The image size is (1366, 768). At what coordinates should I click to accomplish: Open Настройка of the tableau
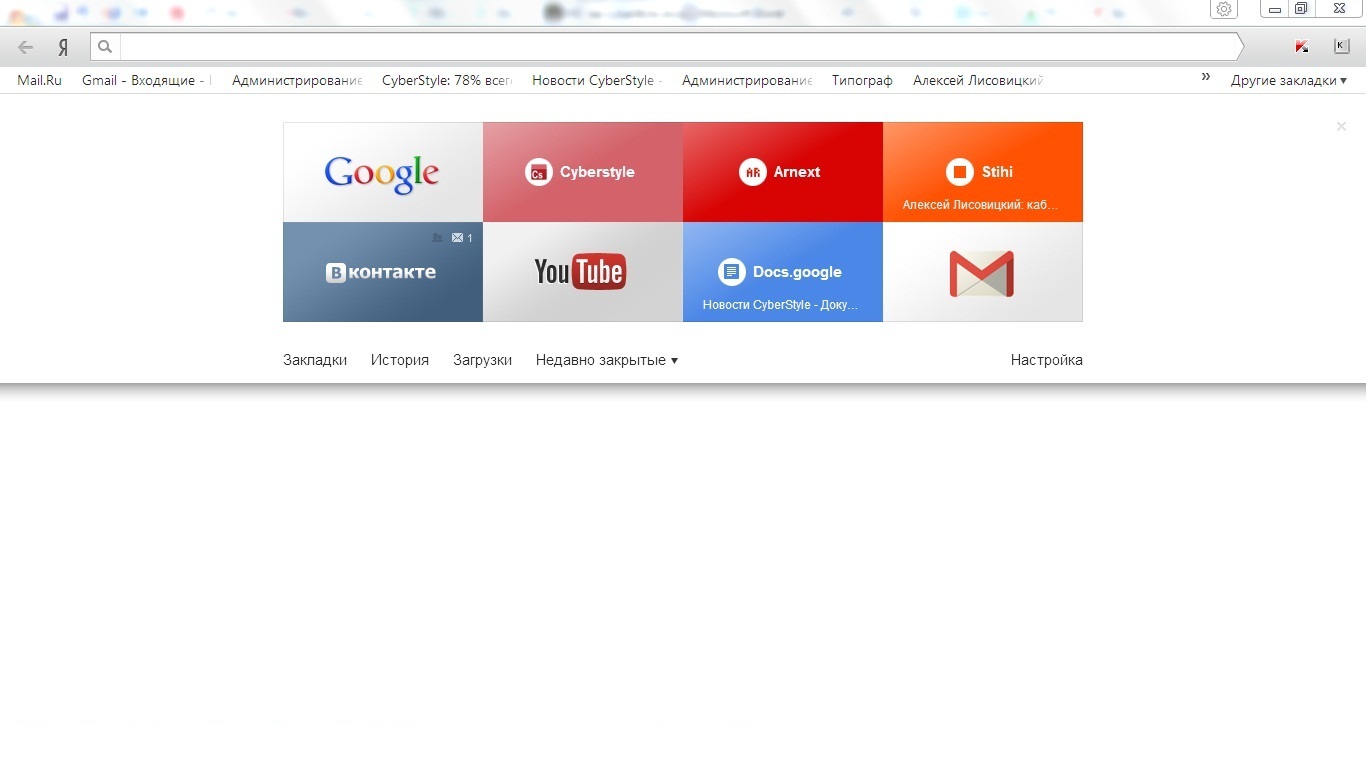(x=1047, y=360)
